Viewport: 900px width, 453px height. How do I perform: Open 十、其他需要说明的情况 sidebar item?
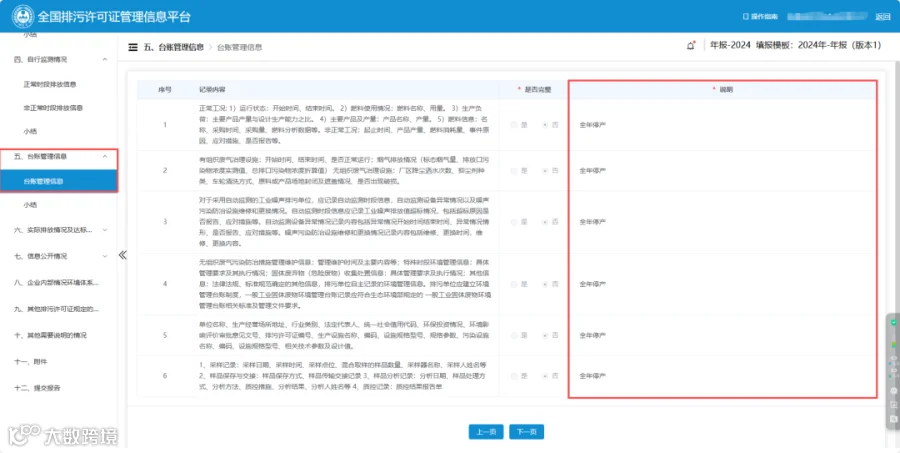click(51, 335)
